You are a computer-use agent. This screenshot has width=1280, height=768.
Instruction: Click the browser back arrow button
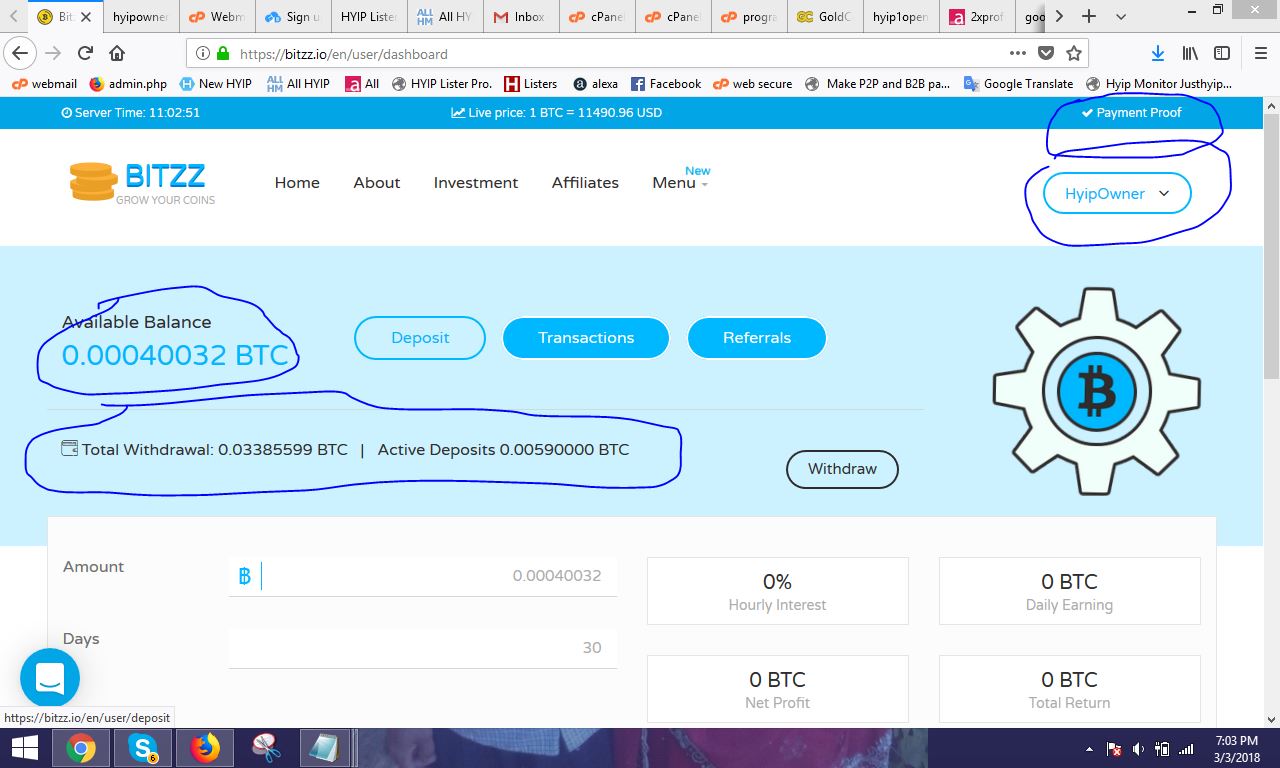20,53
